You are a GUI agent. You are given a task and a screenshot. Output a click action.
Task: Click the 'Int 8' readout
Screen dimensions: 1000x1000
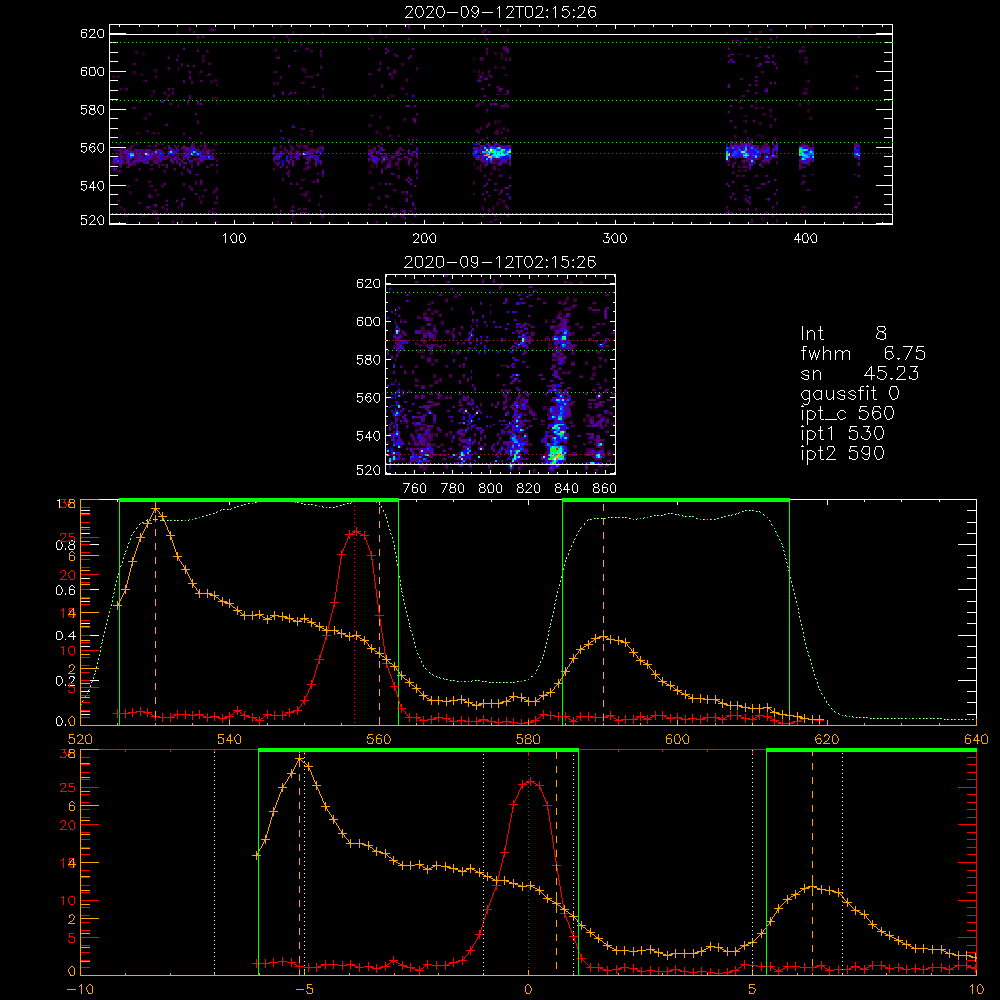(x=843, y=334)
